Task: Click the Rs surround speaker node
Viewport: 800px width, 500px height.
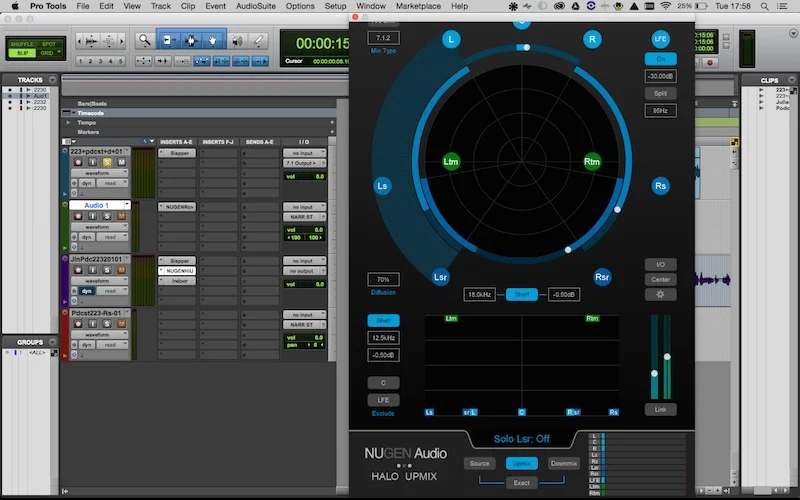Action: click(661, 186)
